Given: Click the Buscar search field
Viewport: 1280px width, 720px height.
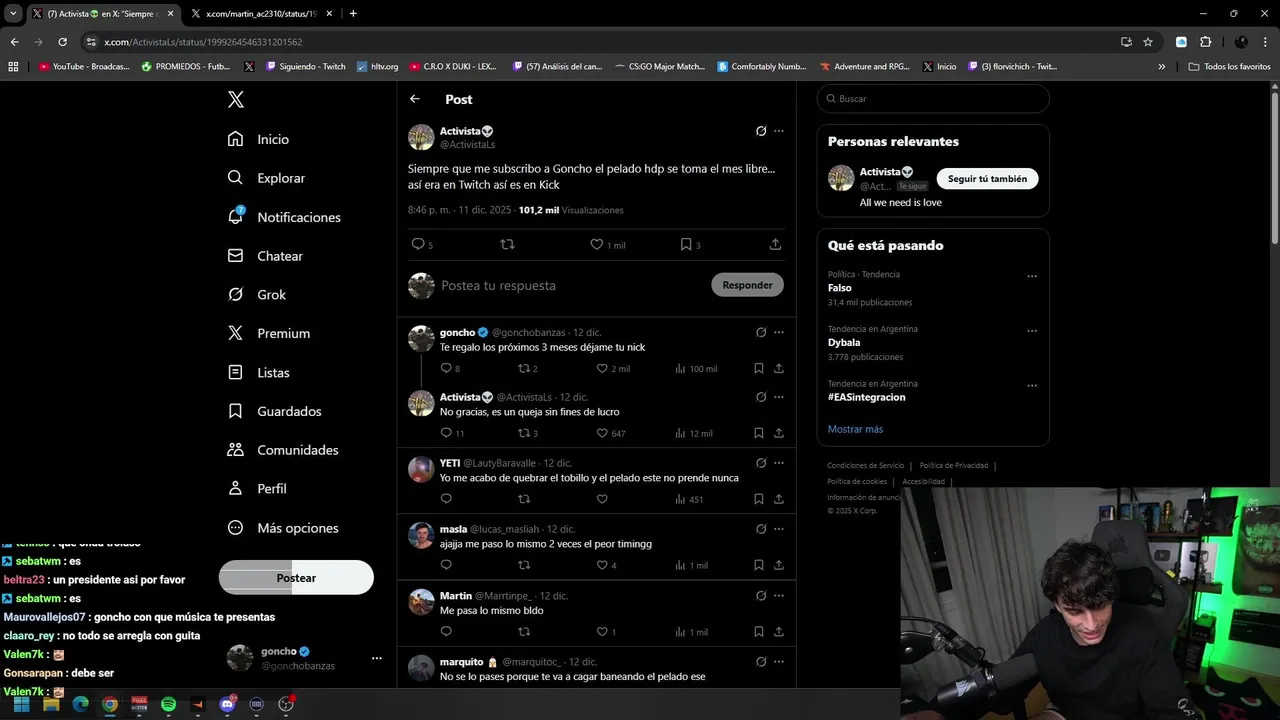Looking at the screenshot, I should [x=933, y=99].
